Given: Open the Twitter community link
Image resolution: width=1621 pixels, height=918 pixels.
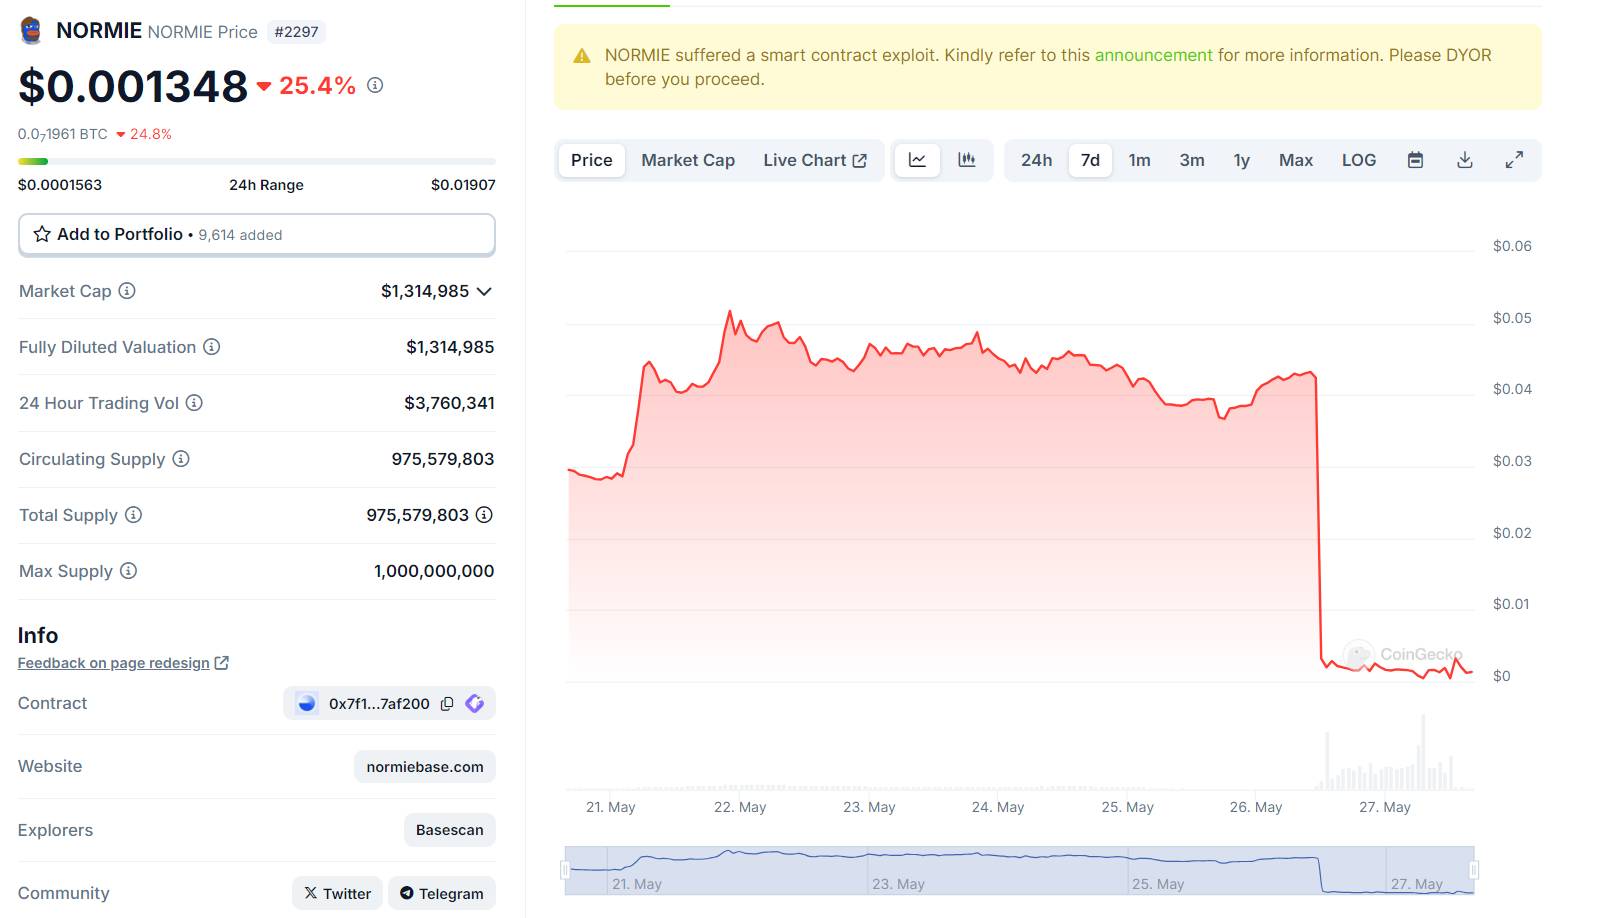Looking at the screenshot, I should coord(337,893).
